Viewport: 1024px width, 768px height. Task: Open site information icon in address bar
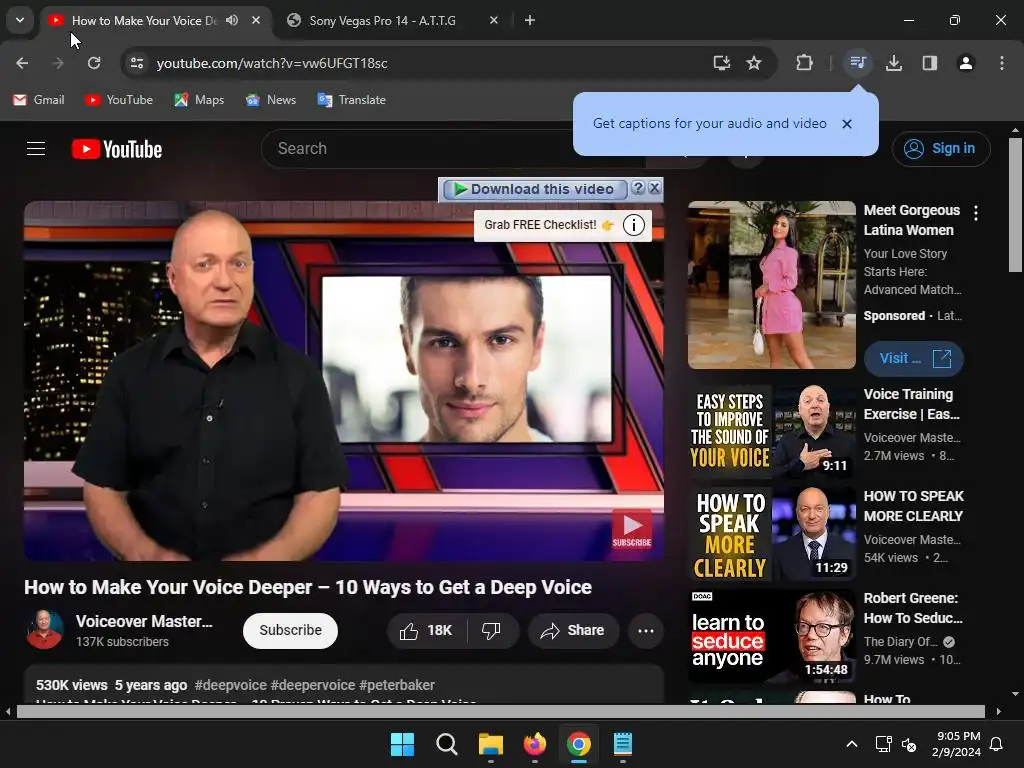pos(136,63)
